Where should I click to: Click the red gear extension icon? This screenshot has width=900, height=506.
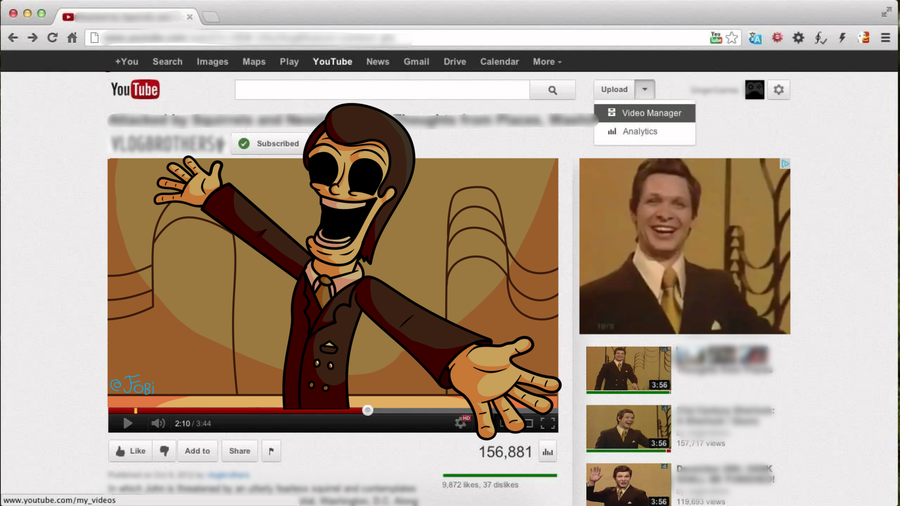pos(777,38)
